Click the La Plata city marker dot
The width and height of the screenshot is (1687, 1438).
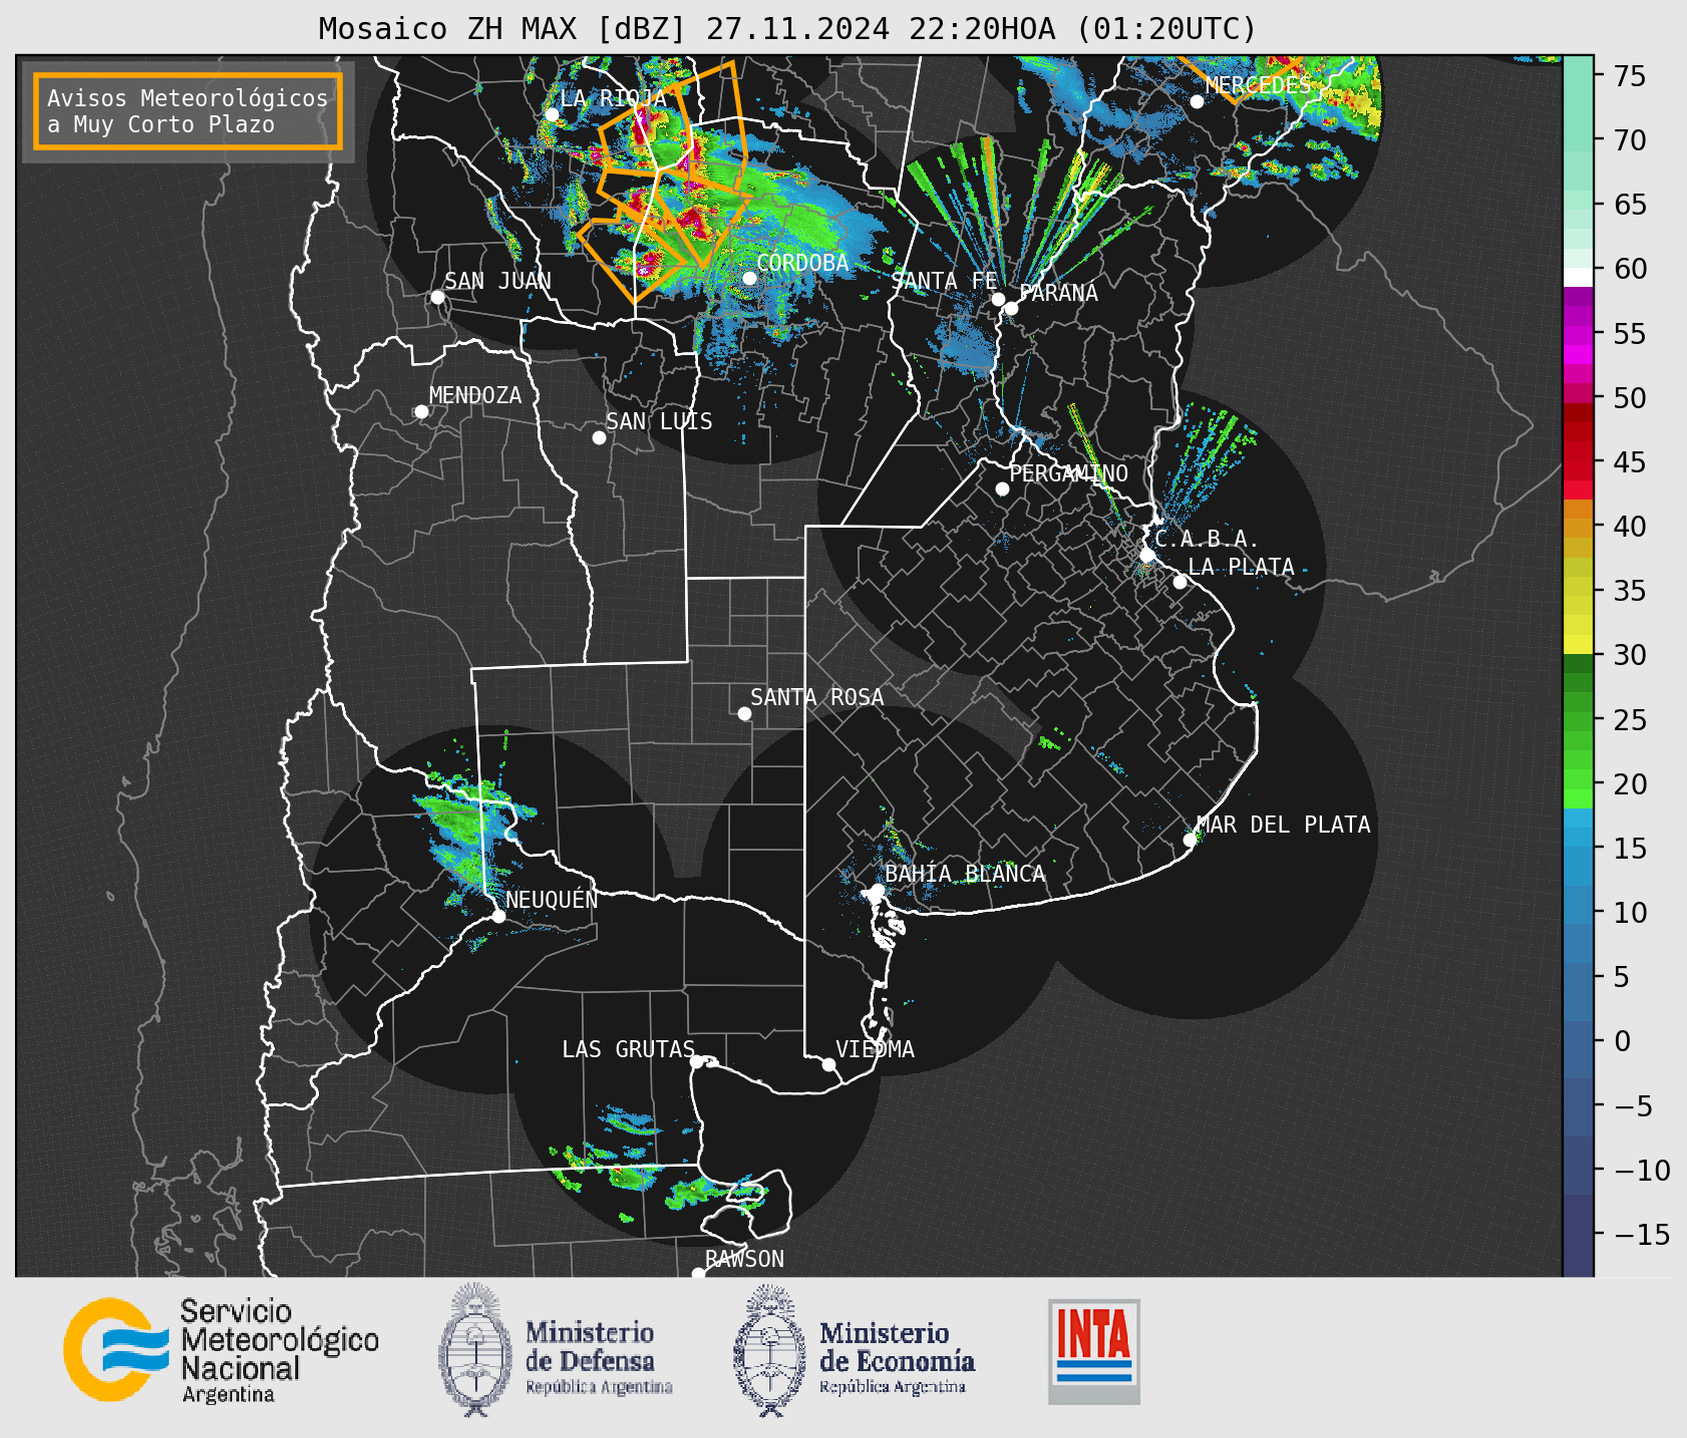(x=1180, y=582)
